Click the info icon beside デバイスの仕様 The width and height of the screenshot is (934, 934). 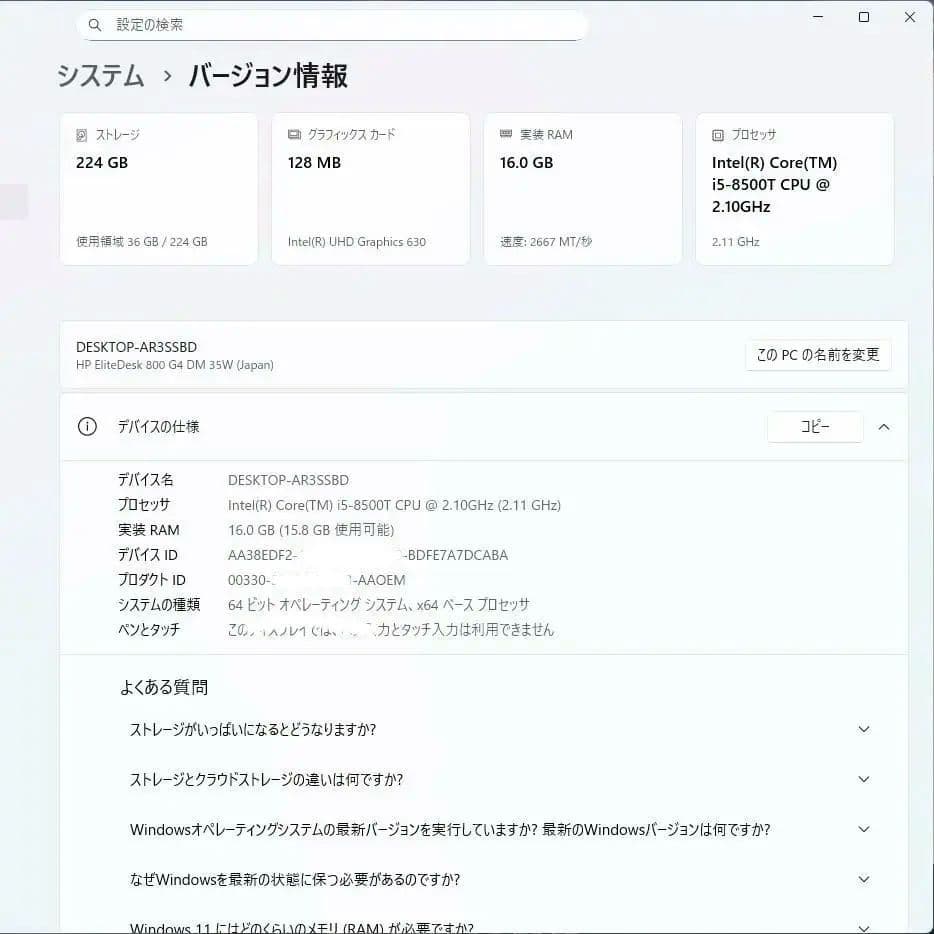[x=87, y=426]
